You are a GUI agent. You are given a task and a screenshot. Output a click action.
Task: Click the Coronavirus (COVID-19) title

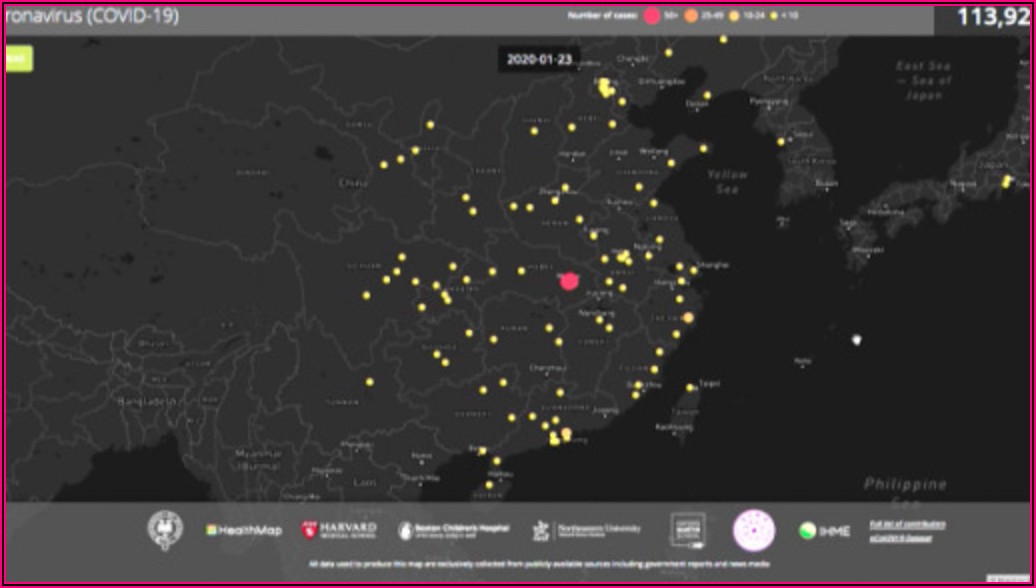[x=92, y=17]
